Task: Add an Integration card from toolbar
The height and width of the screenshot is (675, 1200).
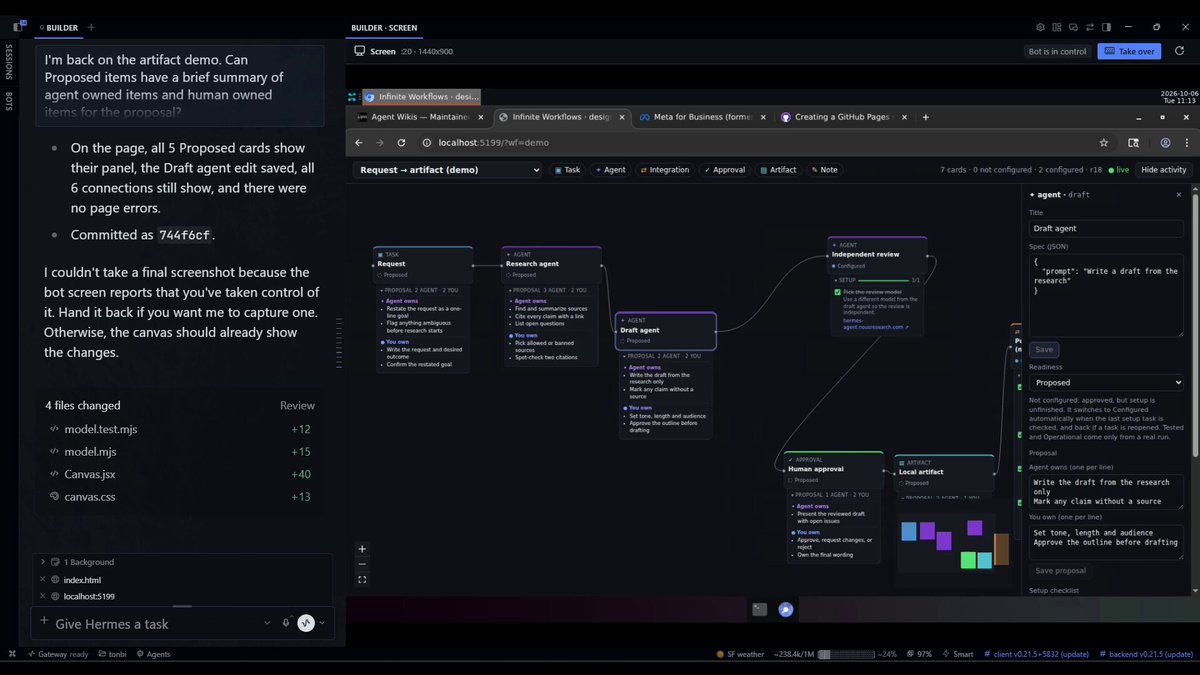Action: tap(665, 170)
